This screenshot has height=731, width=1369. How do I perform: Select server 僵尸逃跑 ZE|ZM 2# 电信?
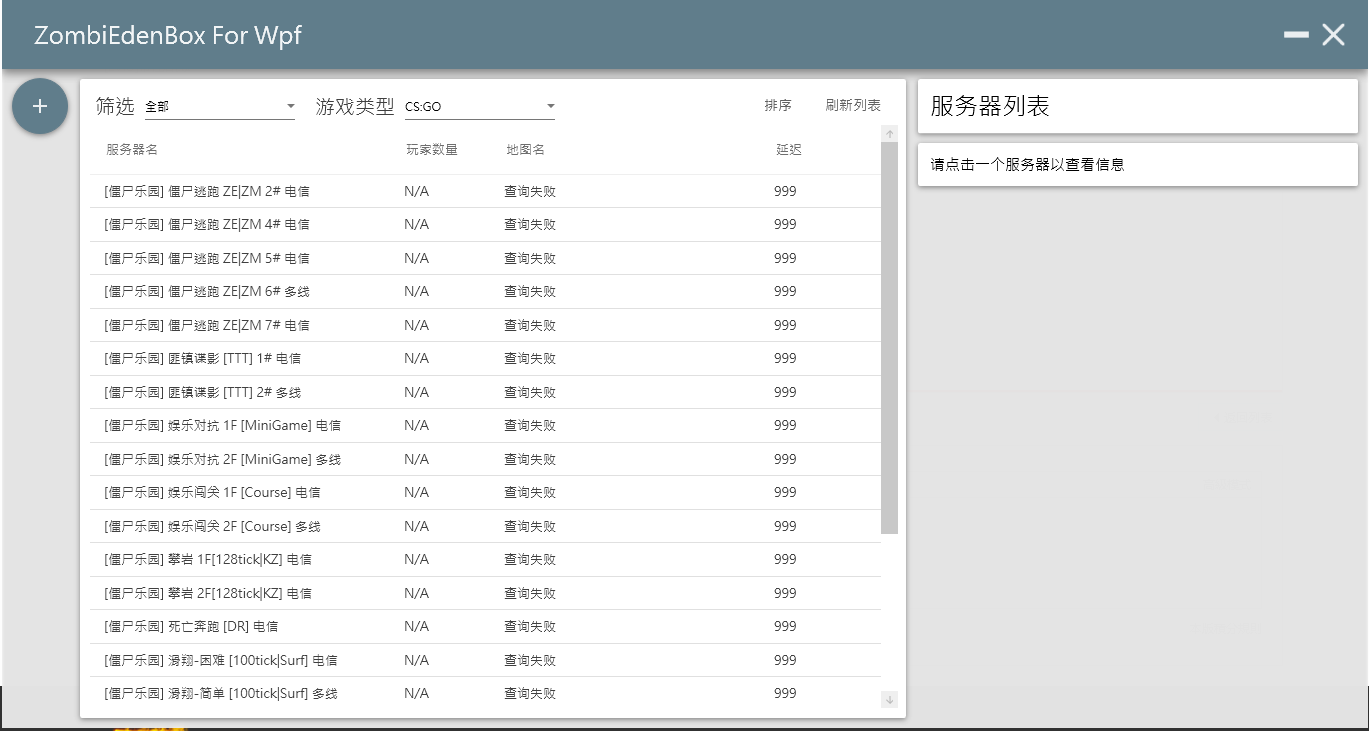pyautogui.click(x=300, y=190)
